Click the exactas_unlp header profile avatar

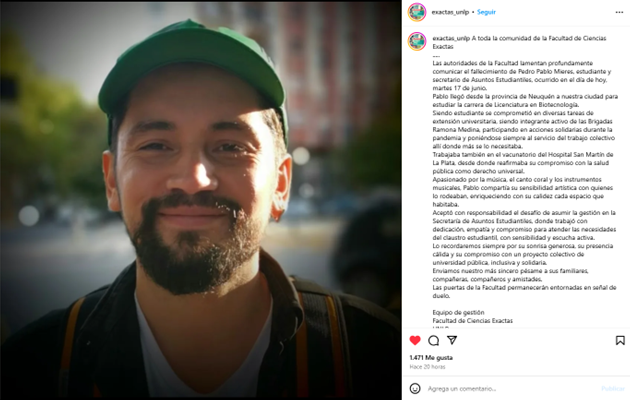coord(417,12)
